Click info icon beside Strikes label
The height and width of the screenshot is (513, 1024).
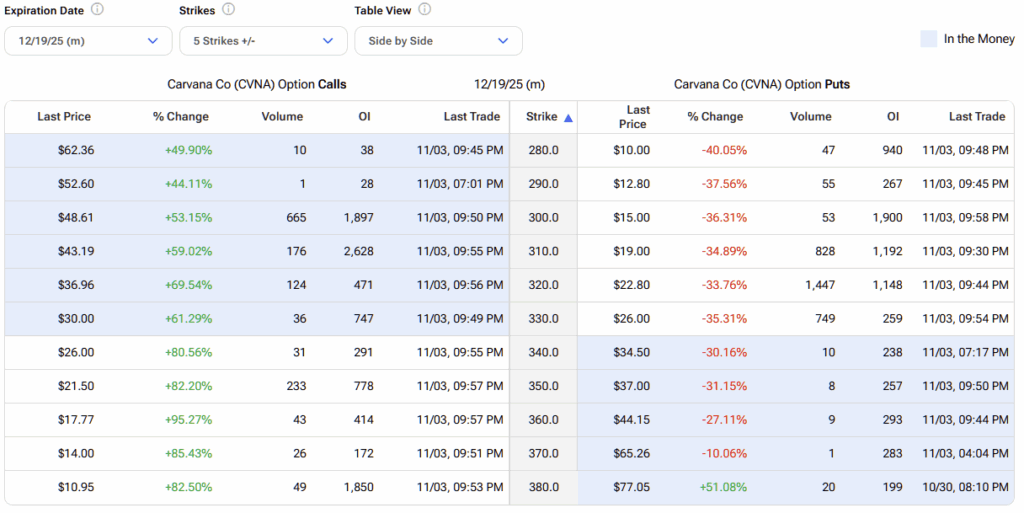coord(228,9)
